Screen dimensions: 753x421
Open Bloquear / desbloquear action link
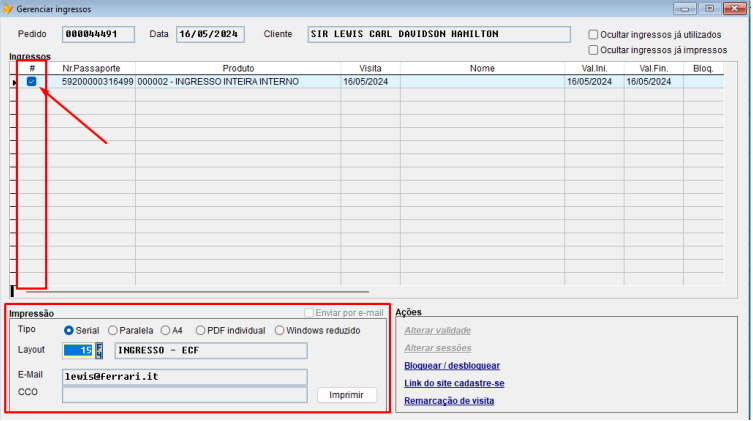point(451,366)
